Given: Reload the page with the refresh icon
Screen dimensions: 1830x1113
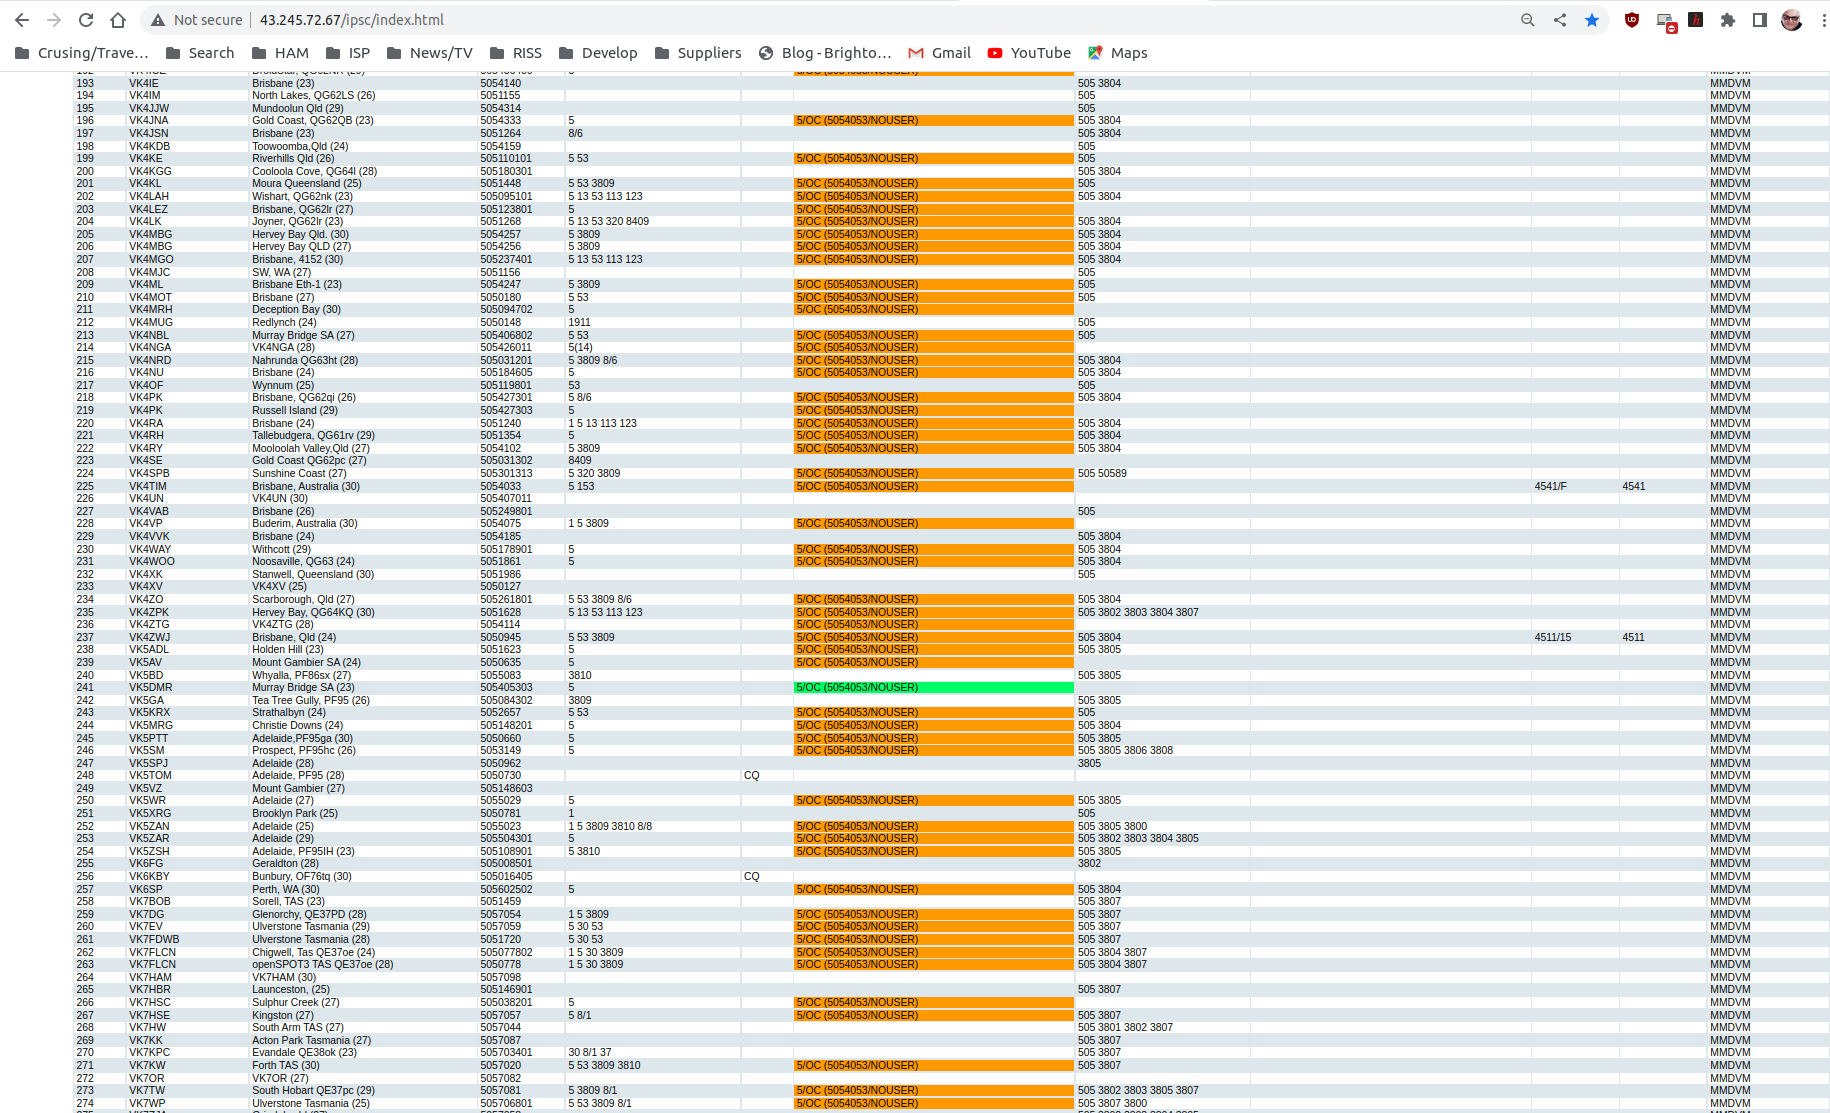Looking at the screenshot, I should pyautogui.click(x=85, y=19).
